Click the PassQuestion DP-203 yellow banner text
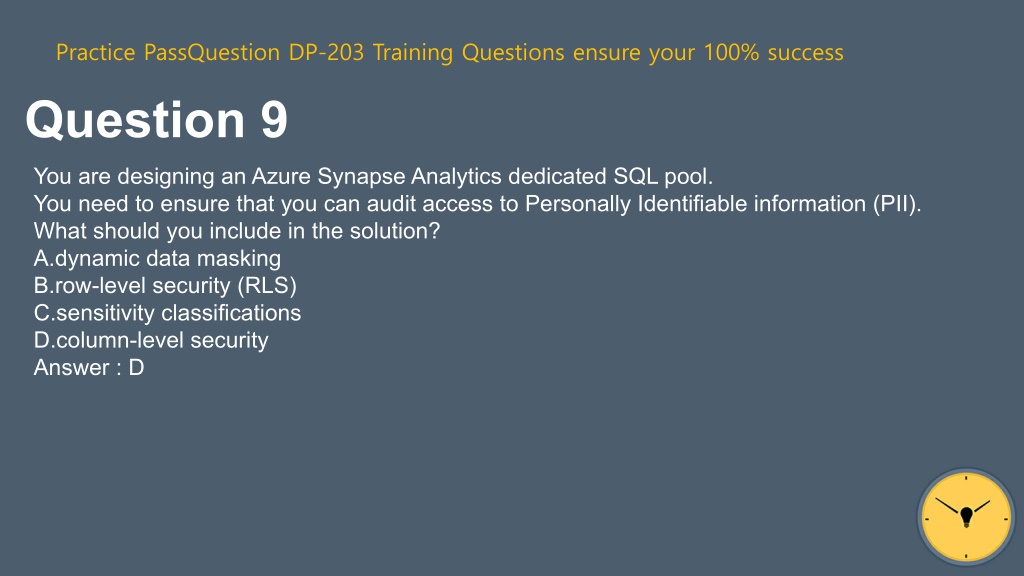1024x576 pixels. [449, 52]
